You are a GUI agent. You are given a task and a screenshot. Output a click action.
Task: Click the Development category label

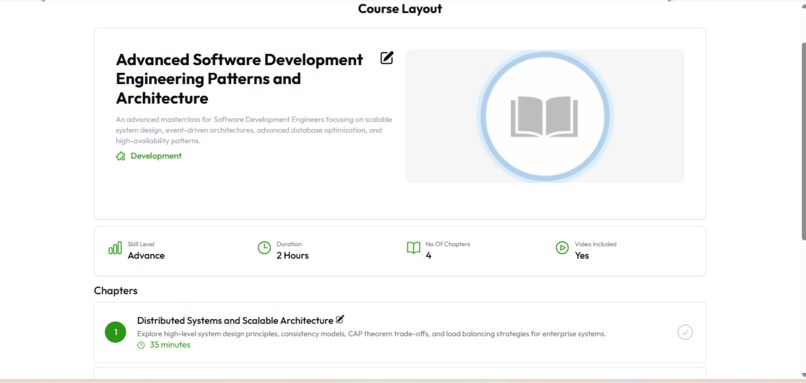click(x=156, y=156)
